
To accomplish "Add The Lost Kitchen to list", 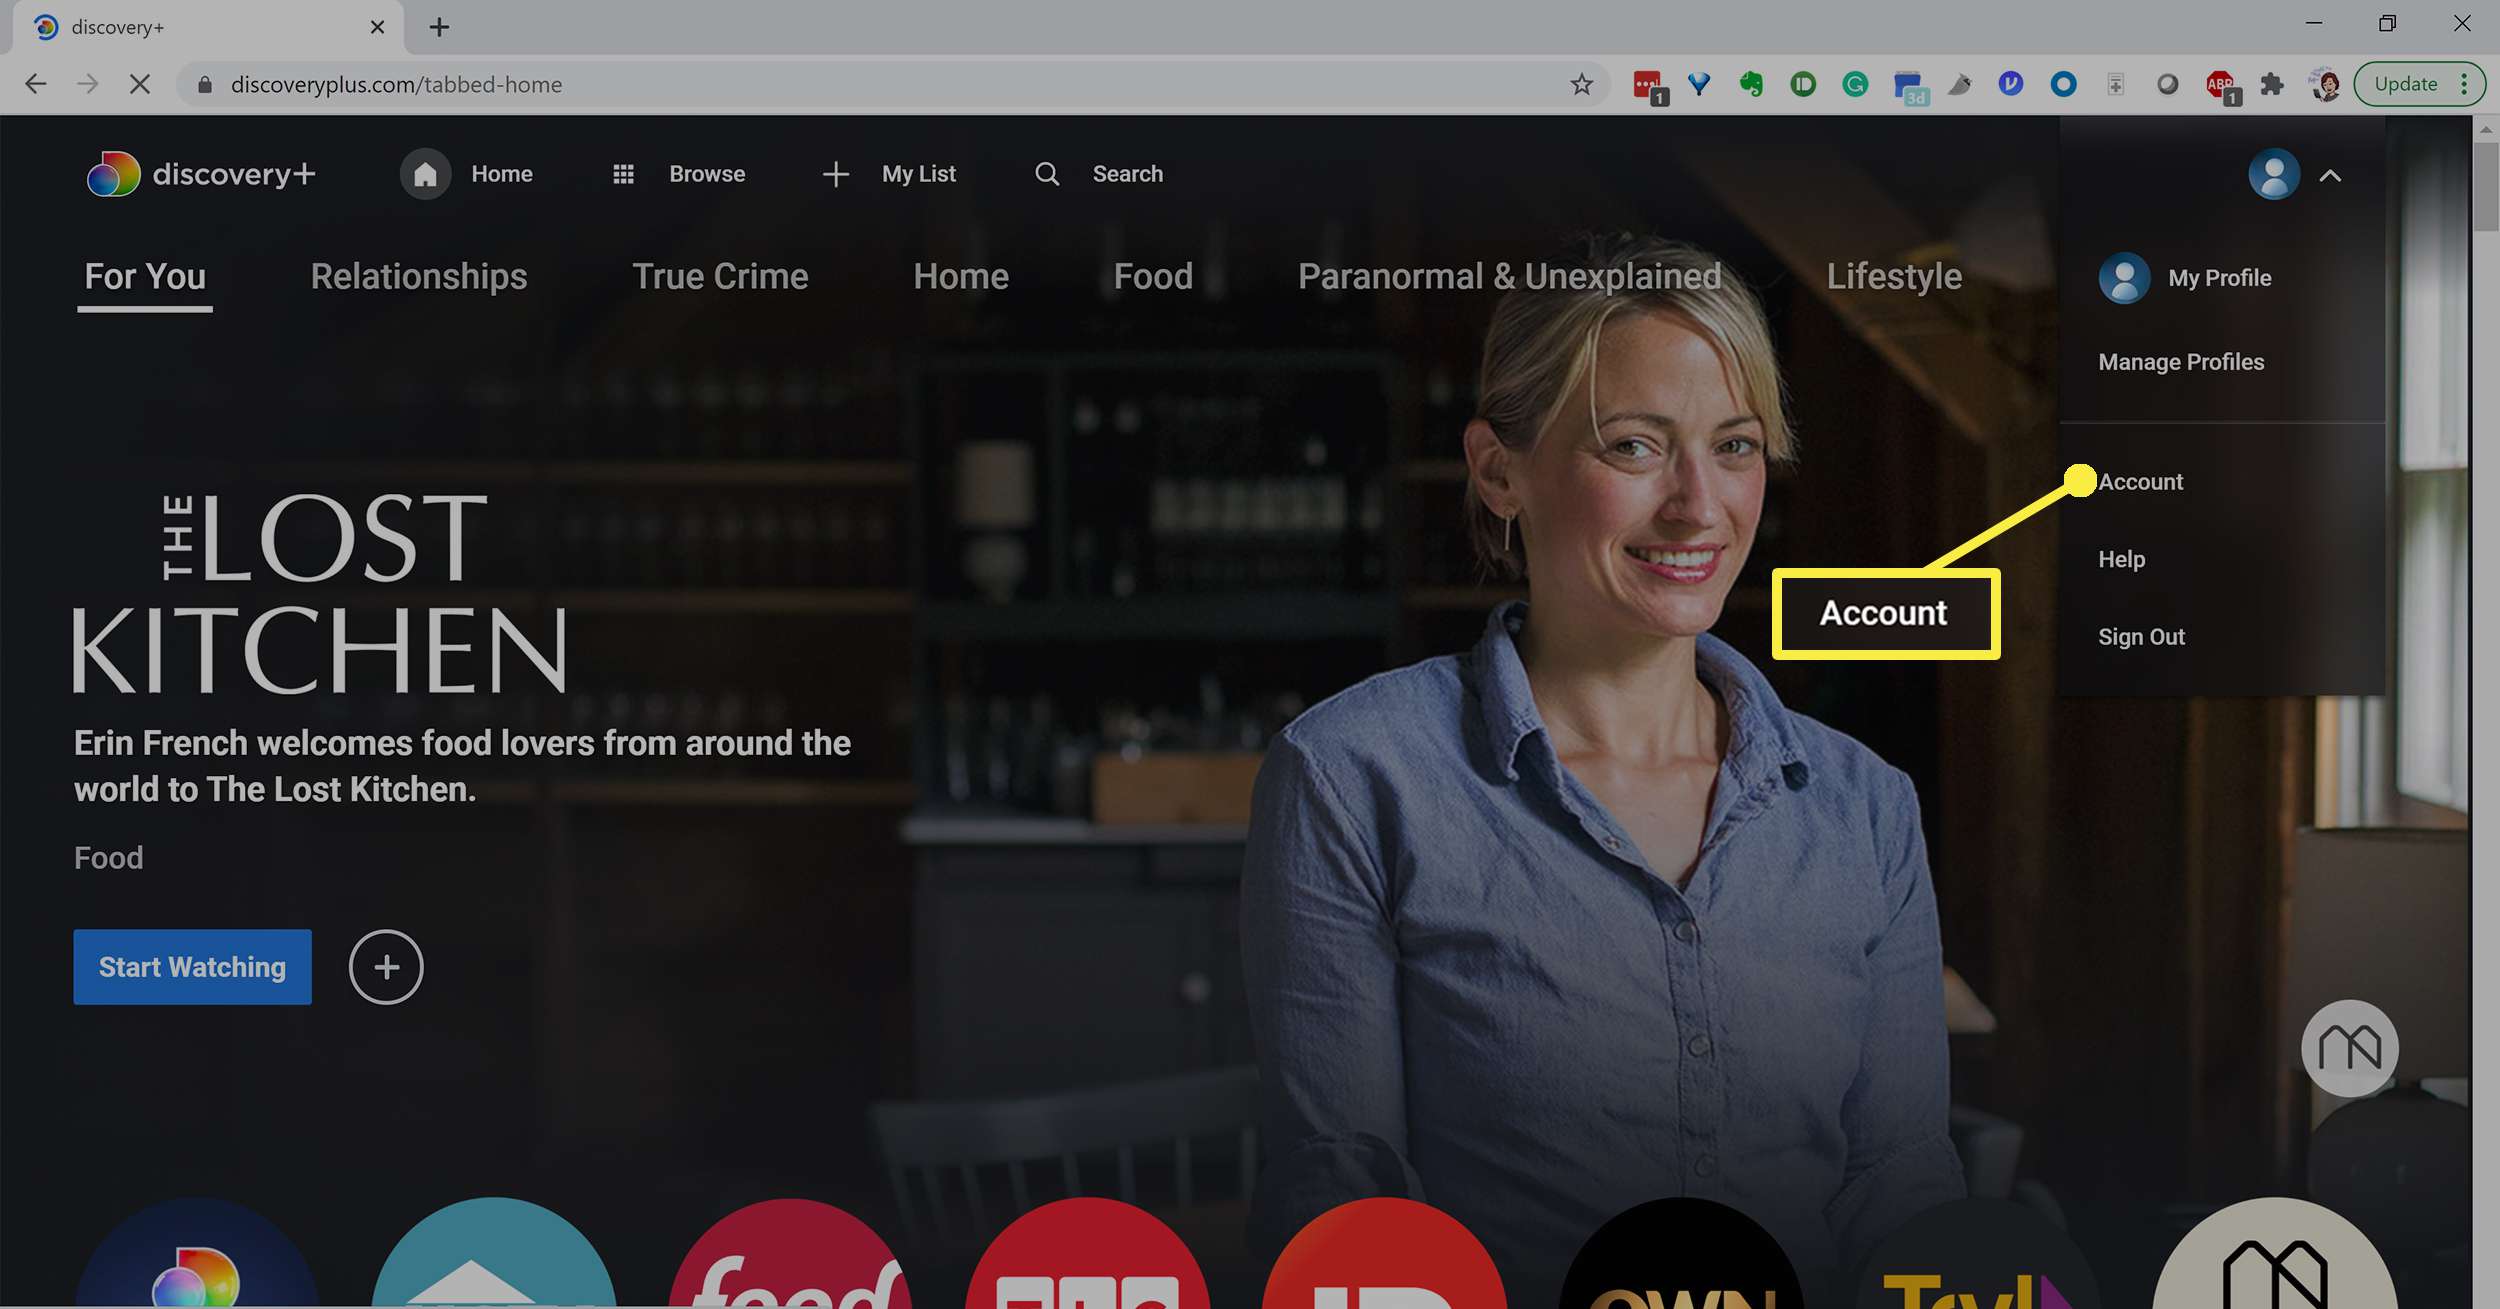I will (386, 967).
